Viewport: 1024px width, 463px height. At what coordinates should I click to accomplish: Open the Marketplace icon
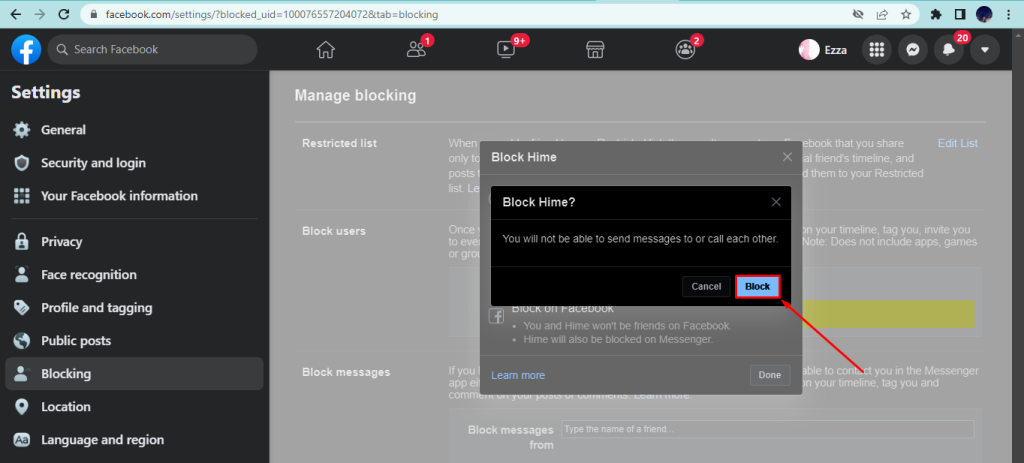pyautogui.click(x=594, y=50)
